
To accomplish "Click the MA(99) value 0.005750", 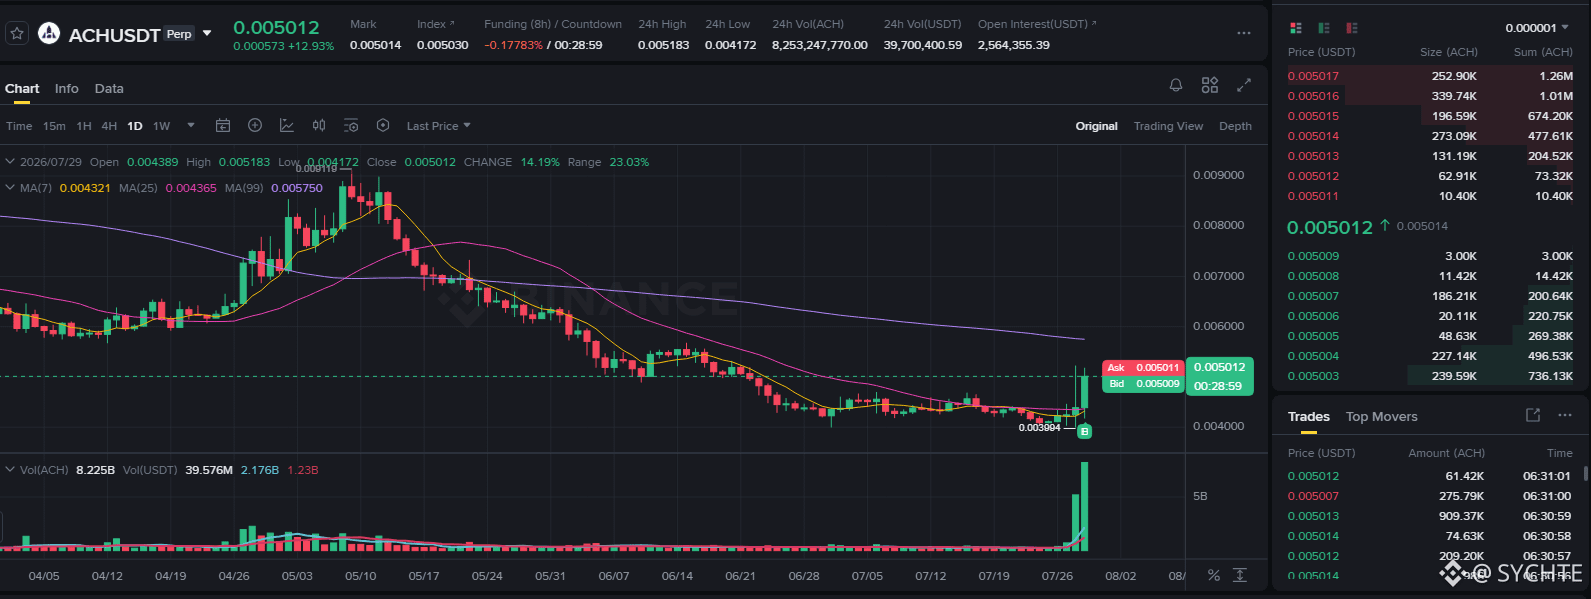I will coord(297,188).
